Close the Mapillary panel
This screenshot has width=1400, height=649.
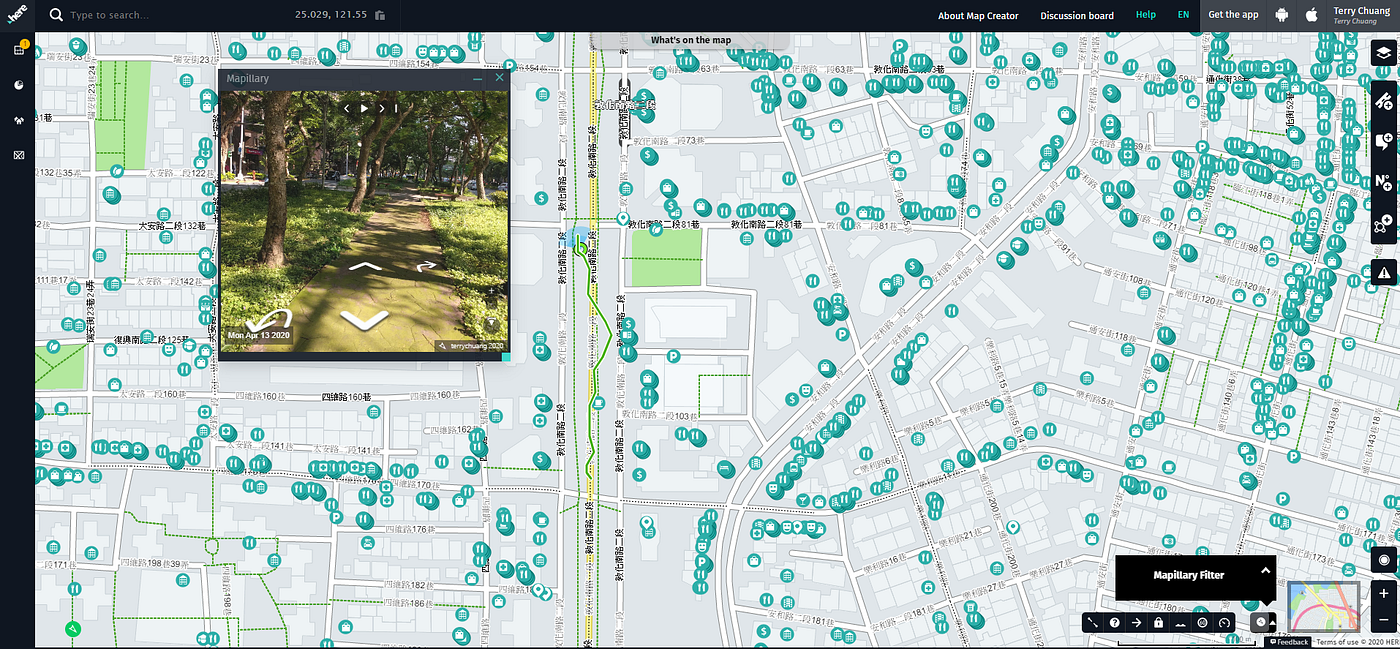499,77
